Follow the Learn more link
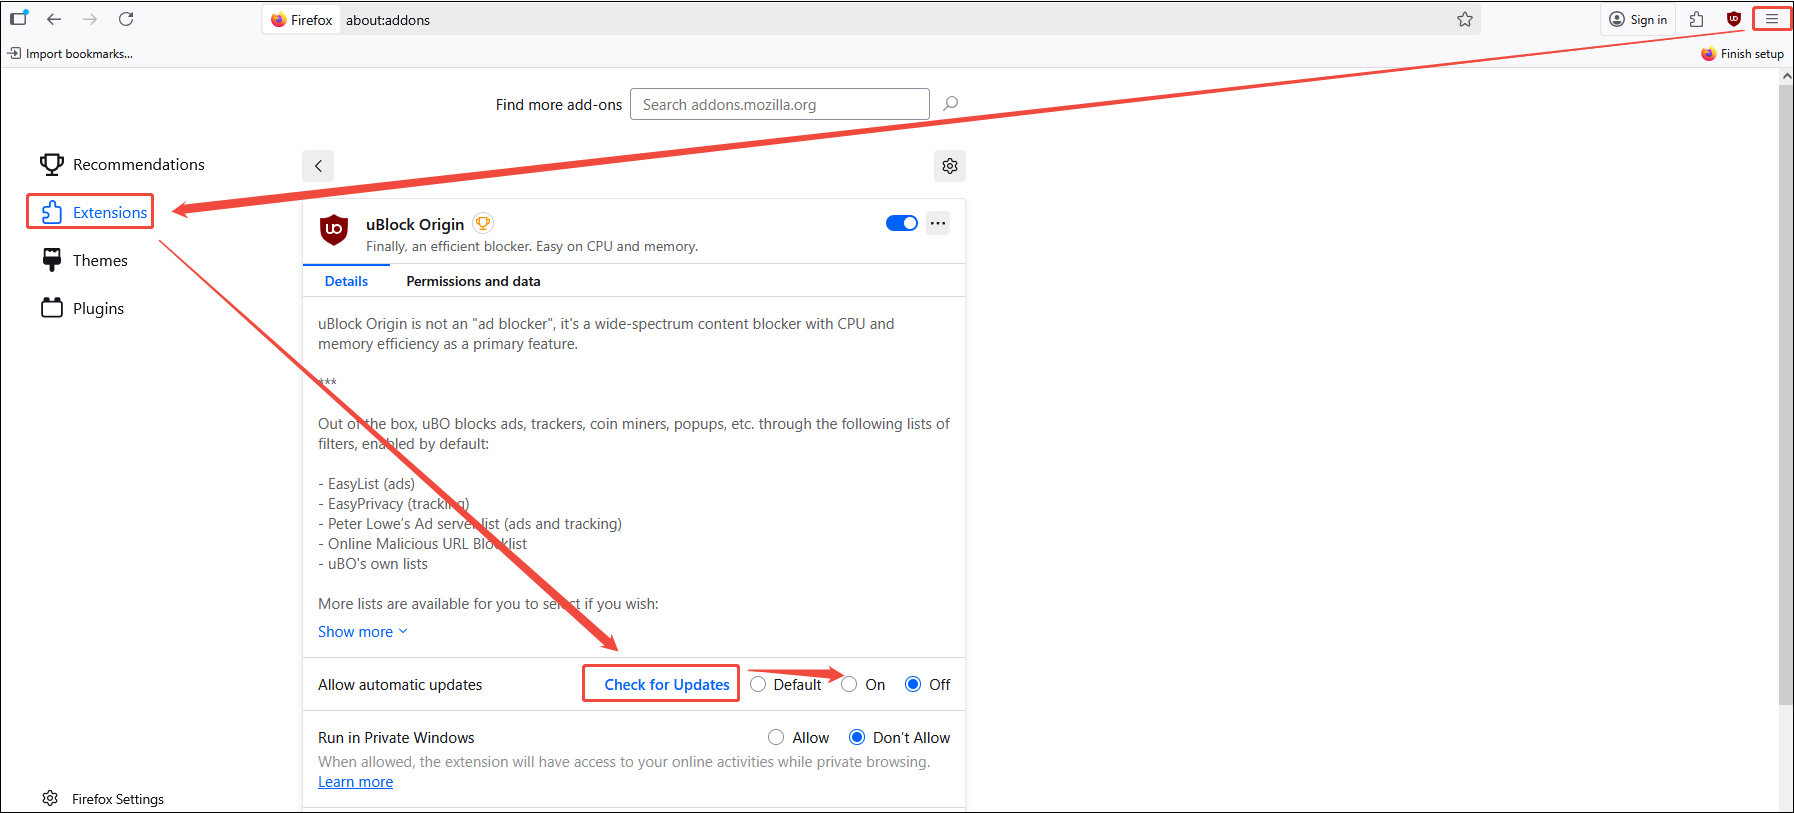The image size is (1794, 813). pos(355,782)
